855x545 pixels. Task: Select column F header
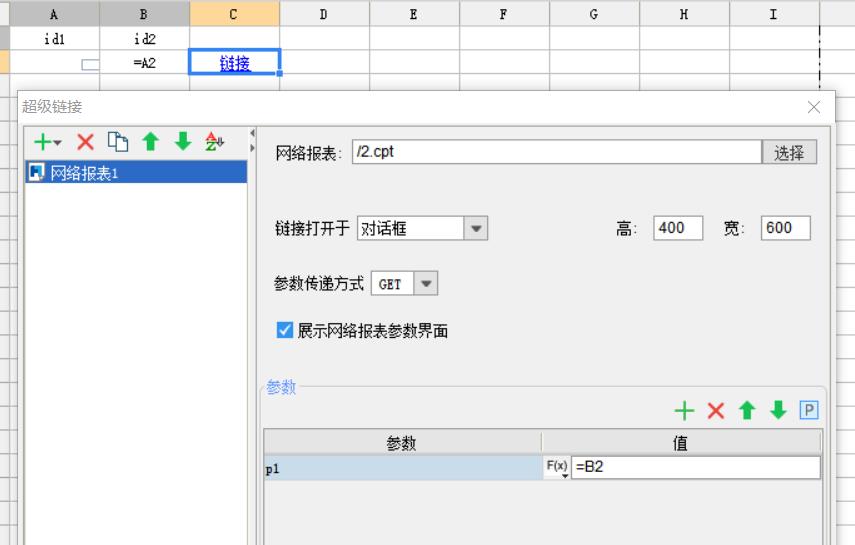click(x=504, y=14)
